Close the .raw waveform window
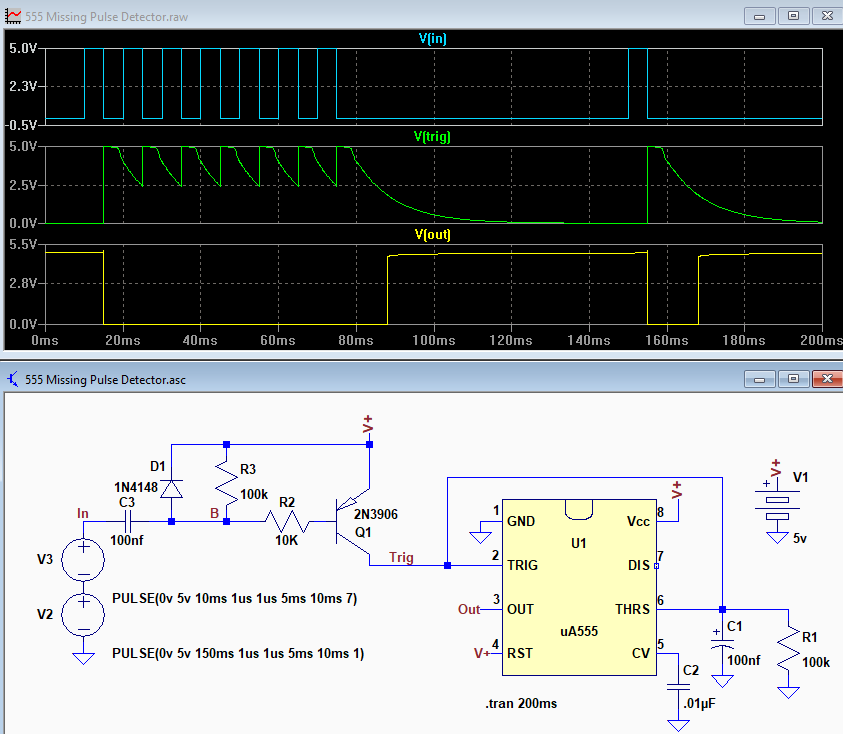This screenshot has height=734, width=843. tap(827, 16)
